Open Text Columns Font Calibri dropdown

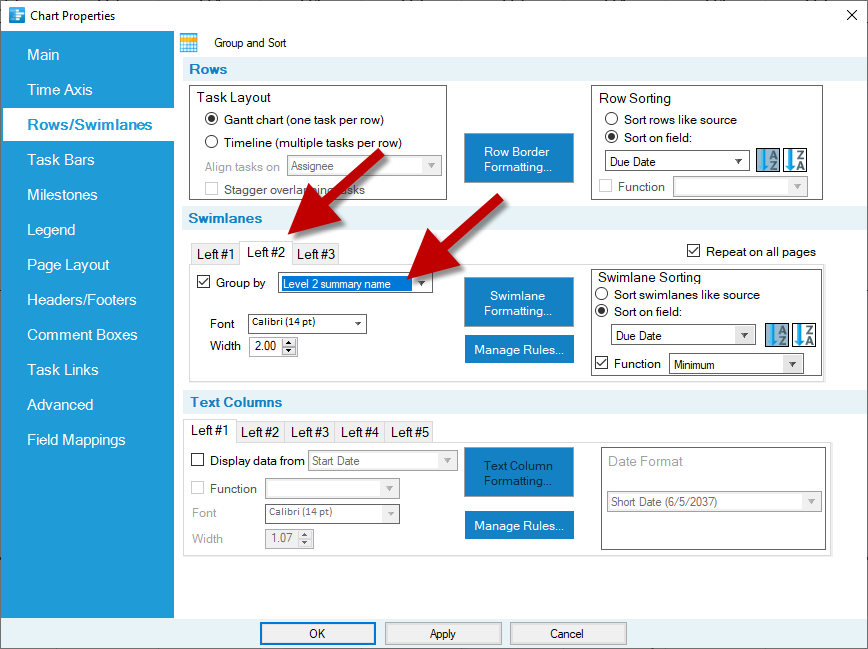pos(332,513)
